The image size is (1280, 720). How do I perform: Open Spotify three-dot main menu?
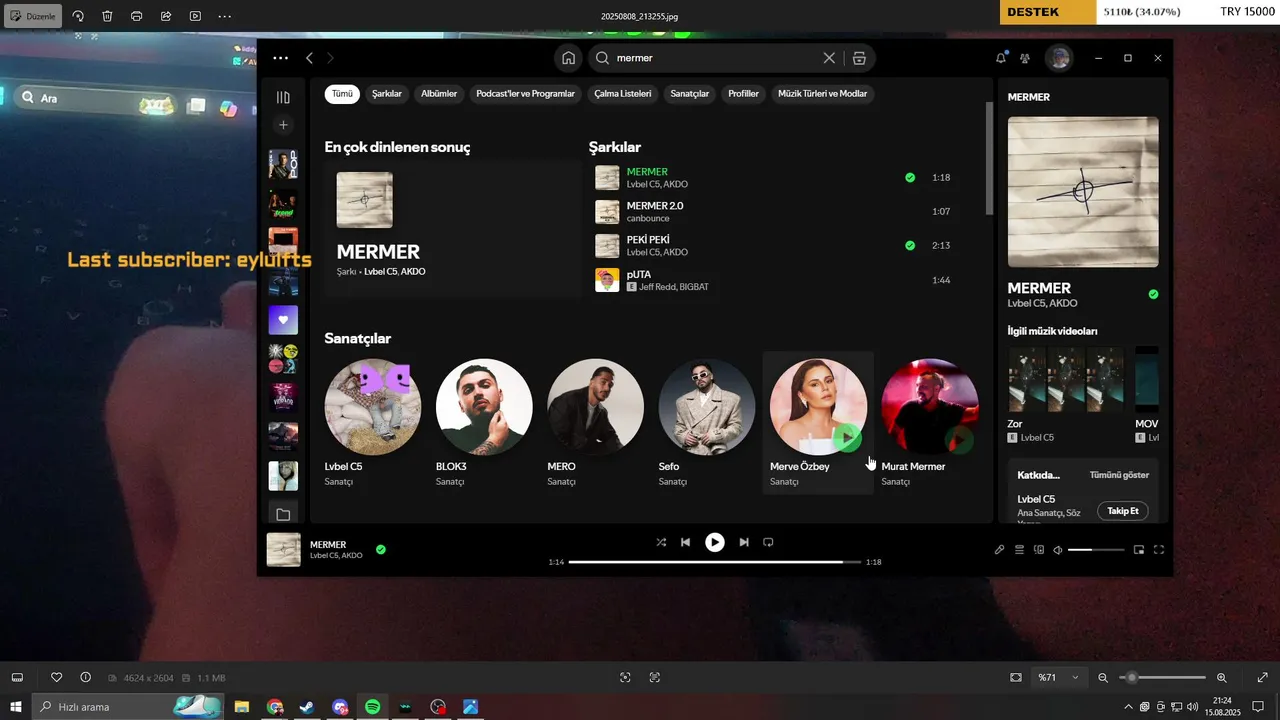pyautogui.click(x=280, y=58)
